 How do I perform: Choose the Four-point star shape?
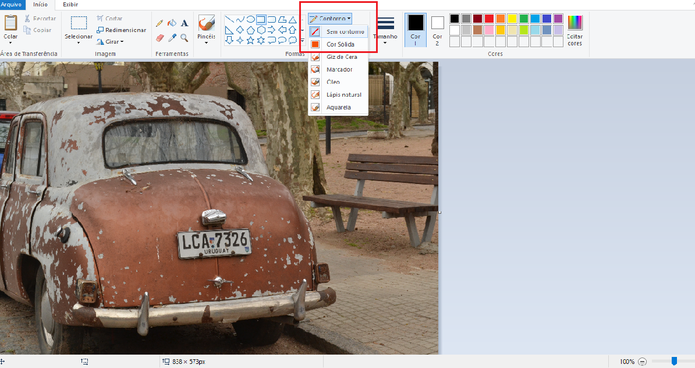240,40
